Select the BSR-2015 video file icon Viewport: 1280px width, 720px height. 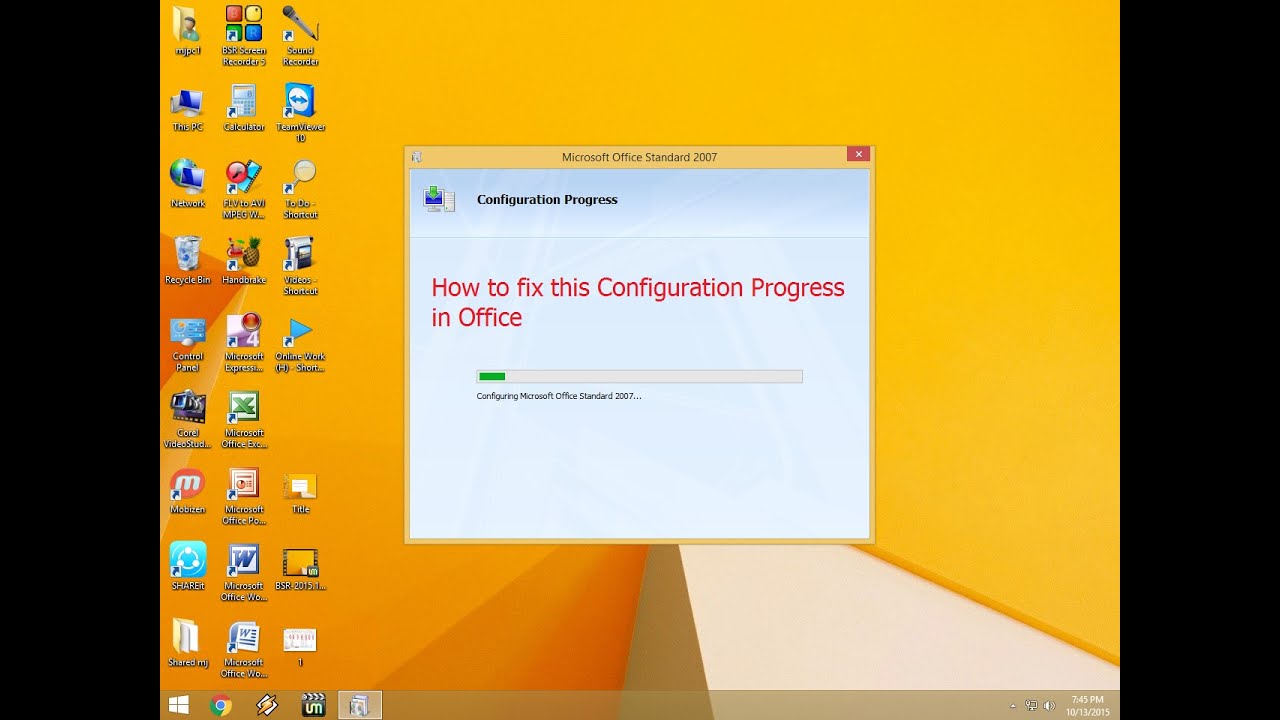tap(300, 567)
